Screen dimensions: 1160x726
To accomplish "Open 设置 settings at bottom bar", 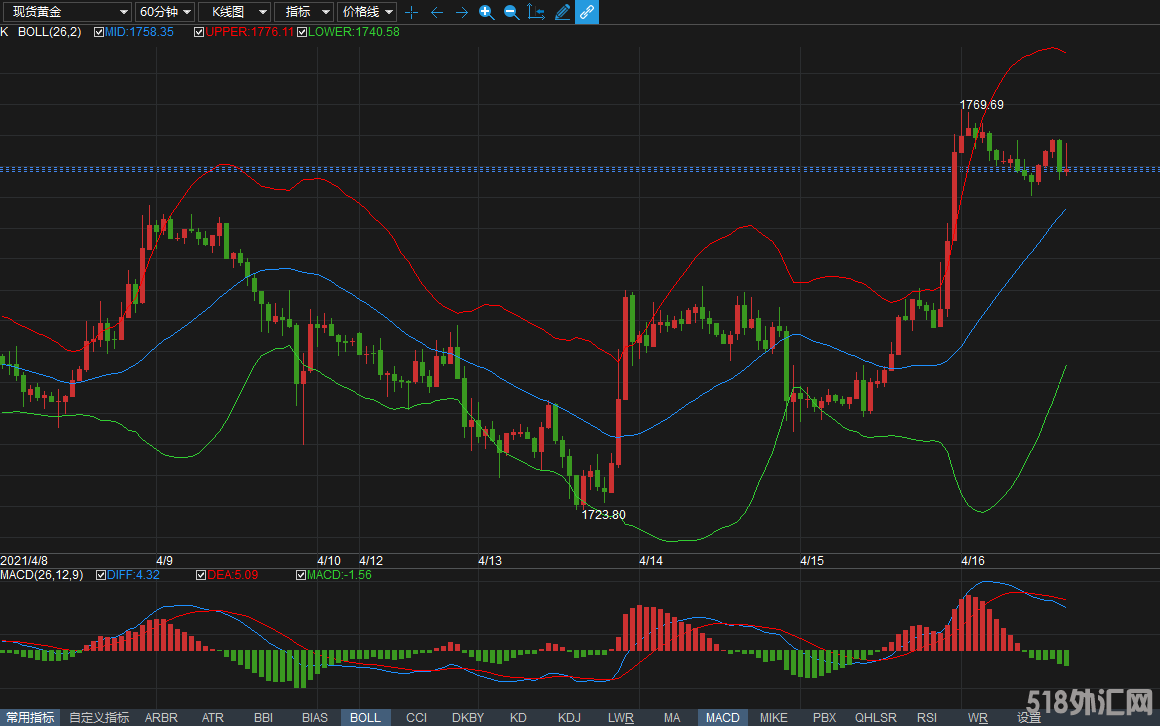I will click(1029, 718).
